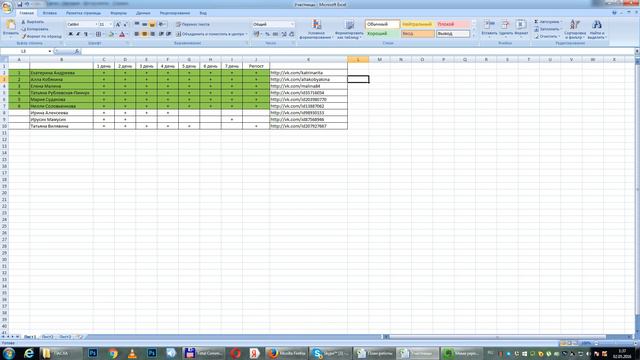Cut selection with the scissors icon
Screen dimensions: 640x360
click(24, 22)
